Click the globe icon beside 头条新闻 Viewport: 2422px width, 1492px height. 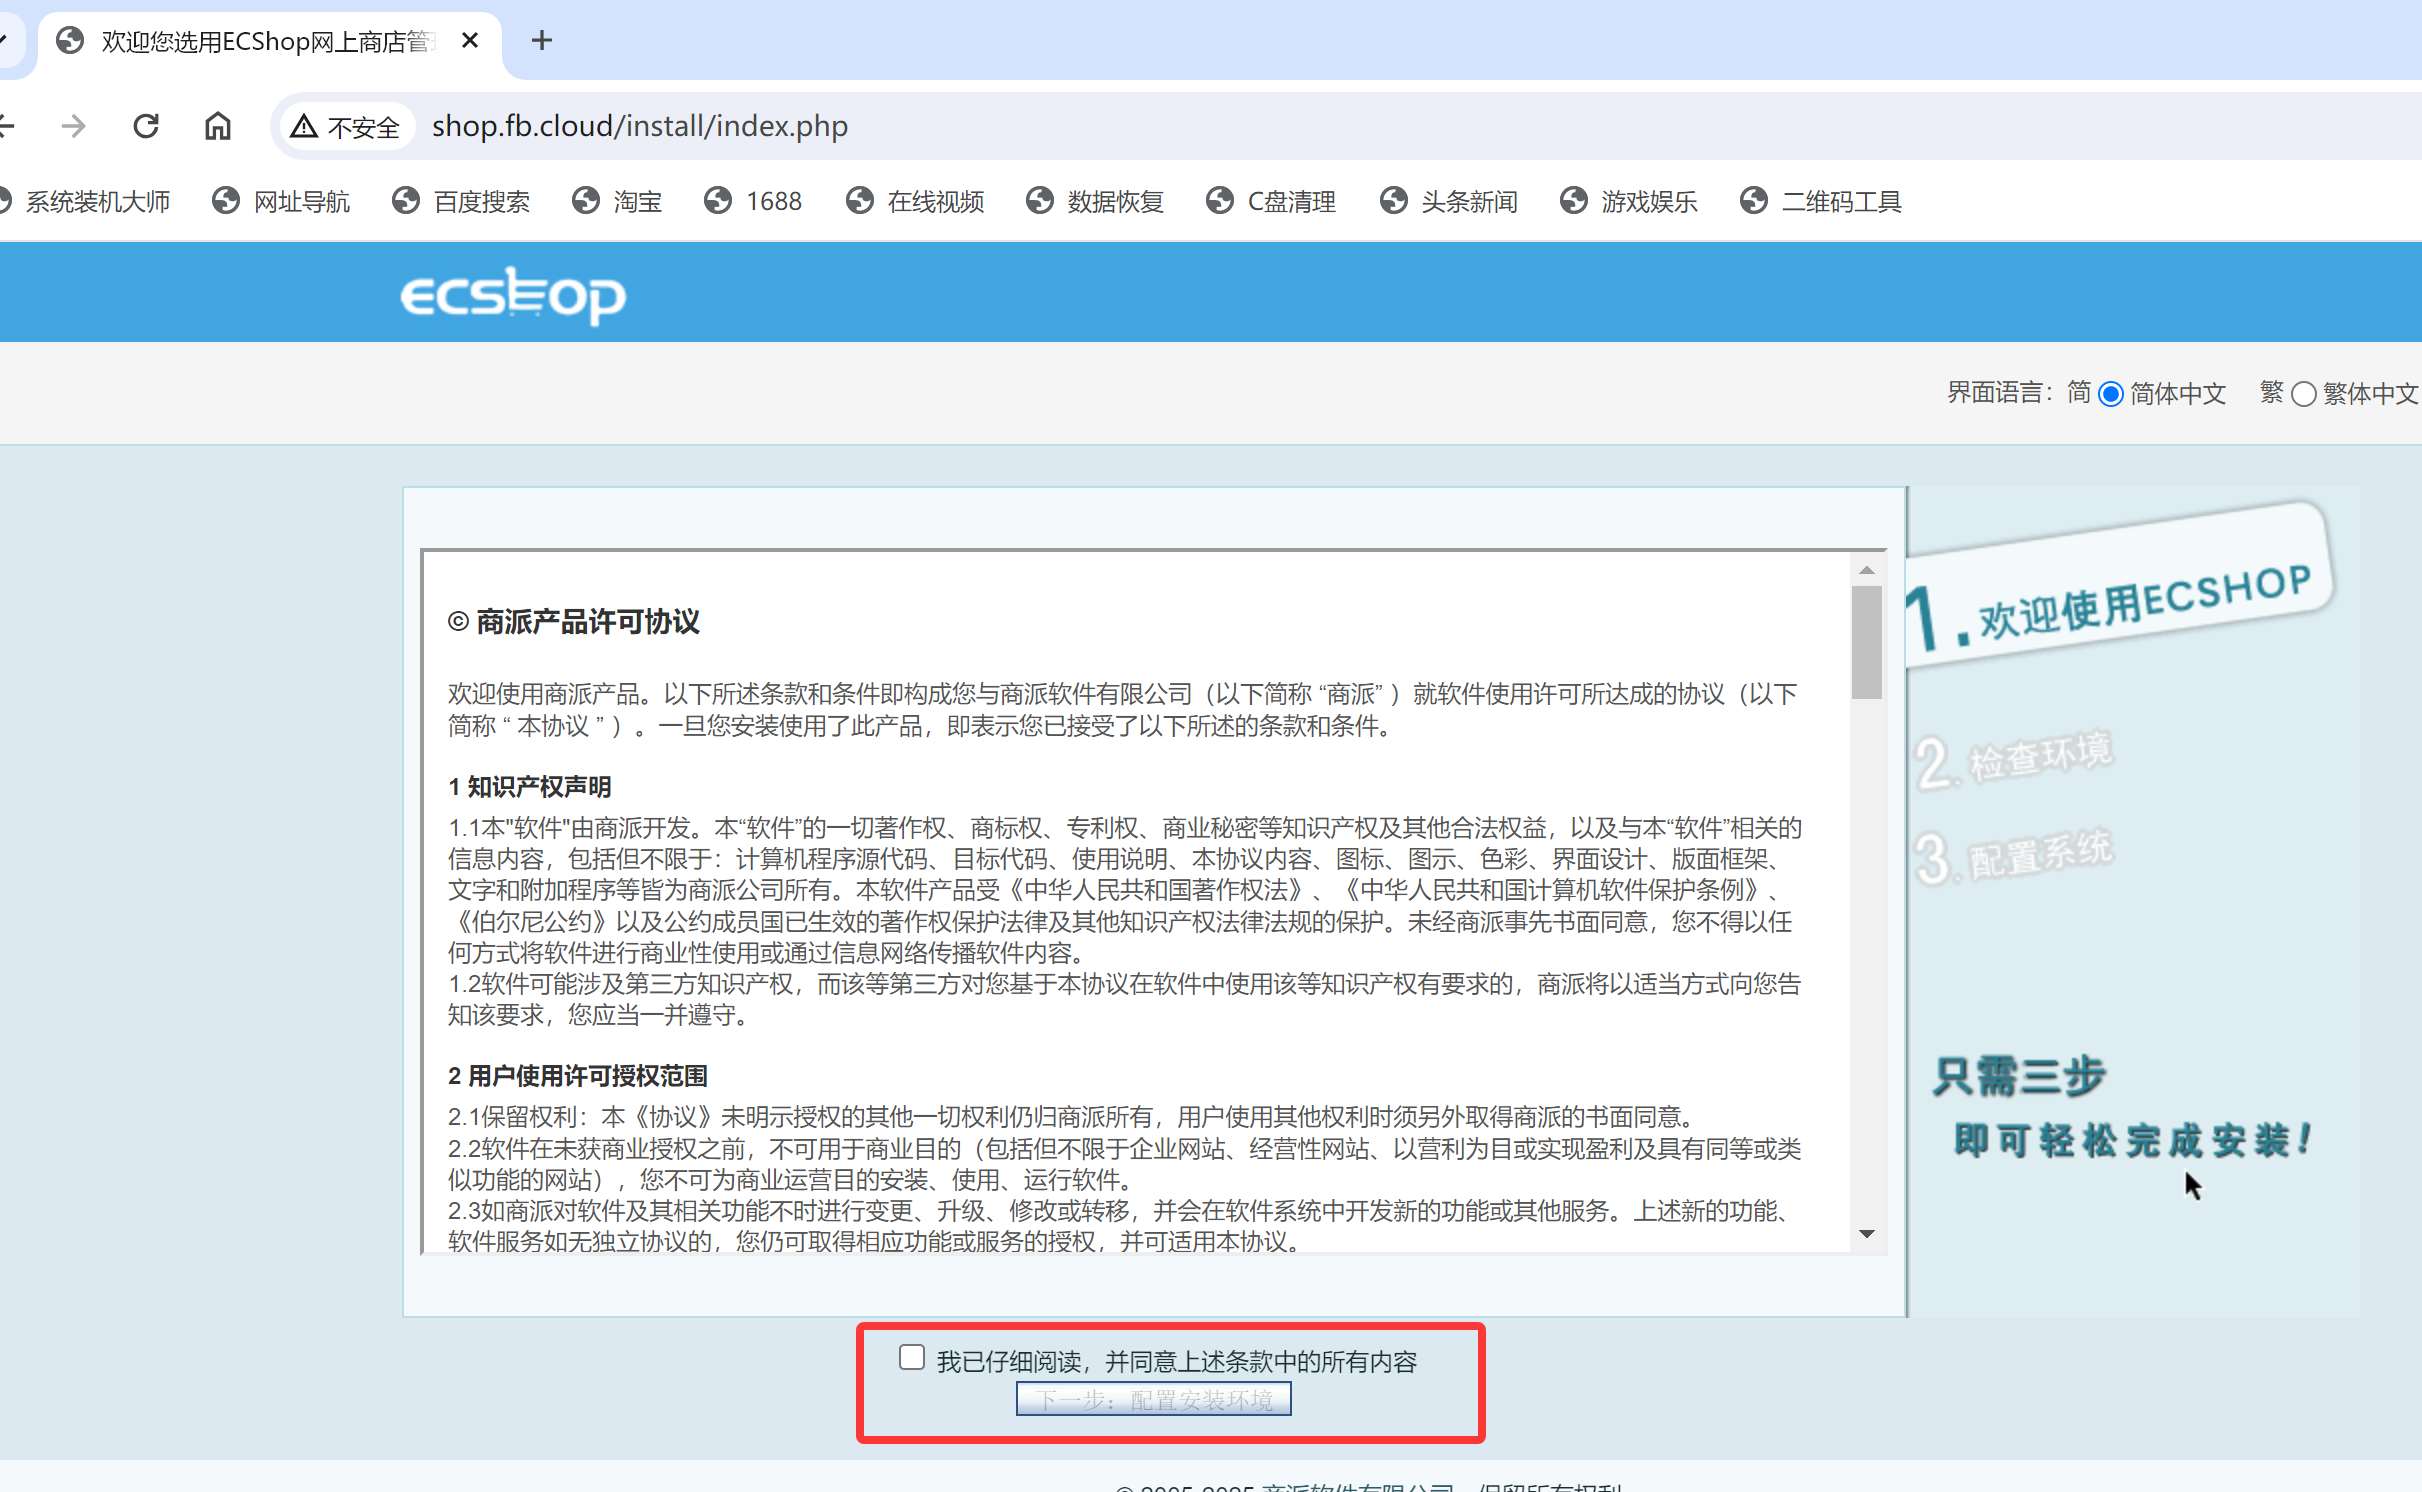1394,201
